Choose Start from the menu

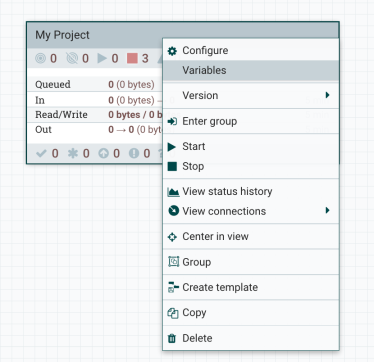[251, 146]
